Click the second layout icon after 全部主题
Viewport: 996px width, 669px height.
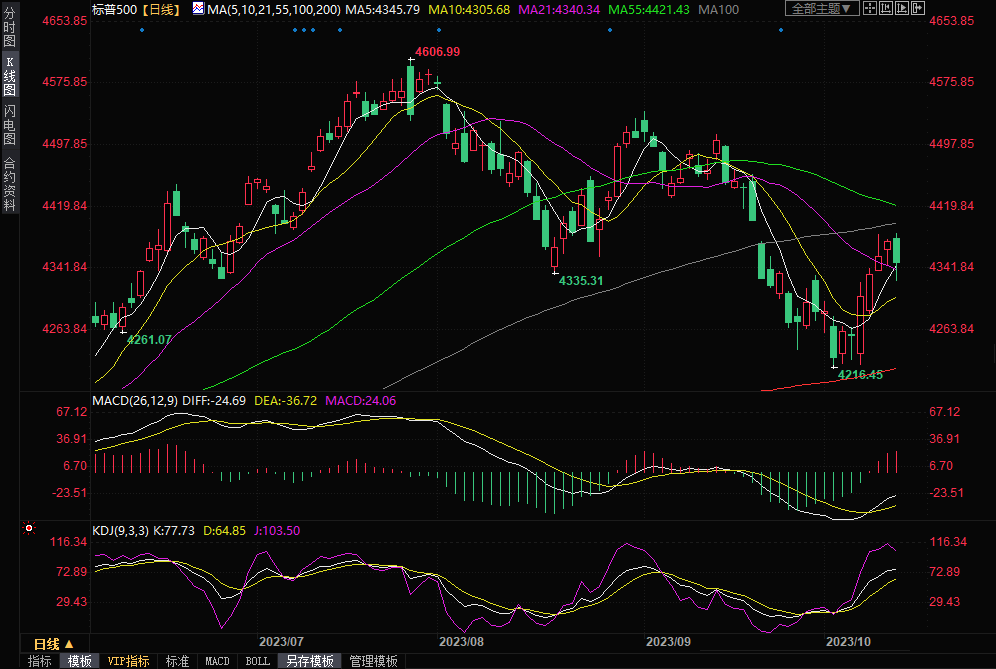tap(884, 9)
